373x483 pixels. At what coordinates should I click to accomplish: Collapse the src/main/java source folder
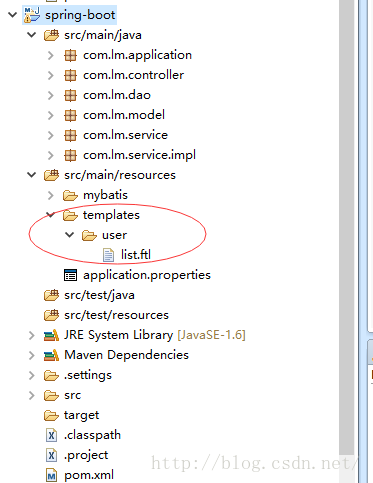pos(32,35)
